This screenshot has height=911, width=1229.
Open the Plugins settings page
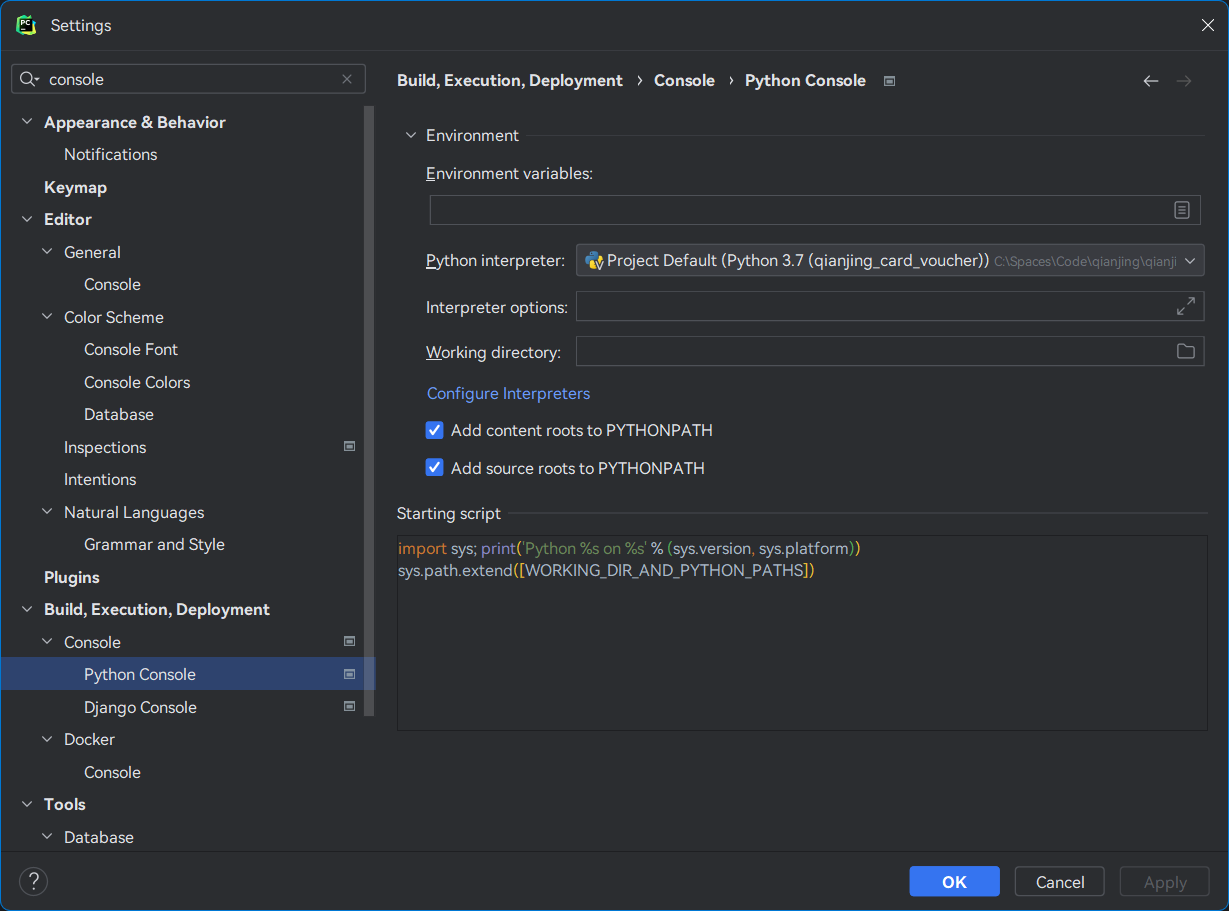click(x=72, y=577)
